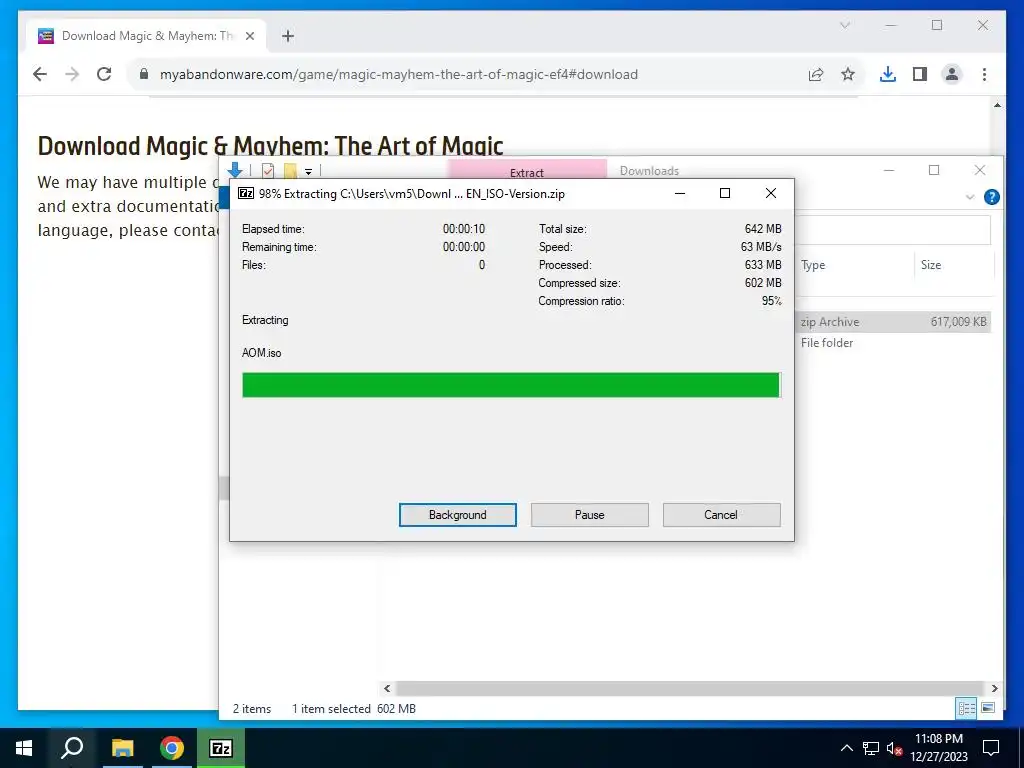Show hidden tray icons
This screenshot has height=768, width=1024.
tap(846, 748)
